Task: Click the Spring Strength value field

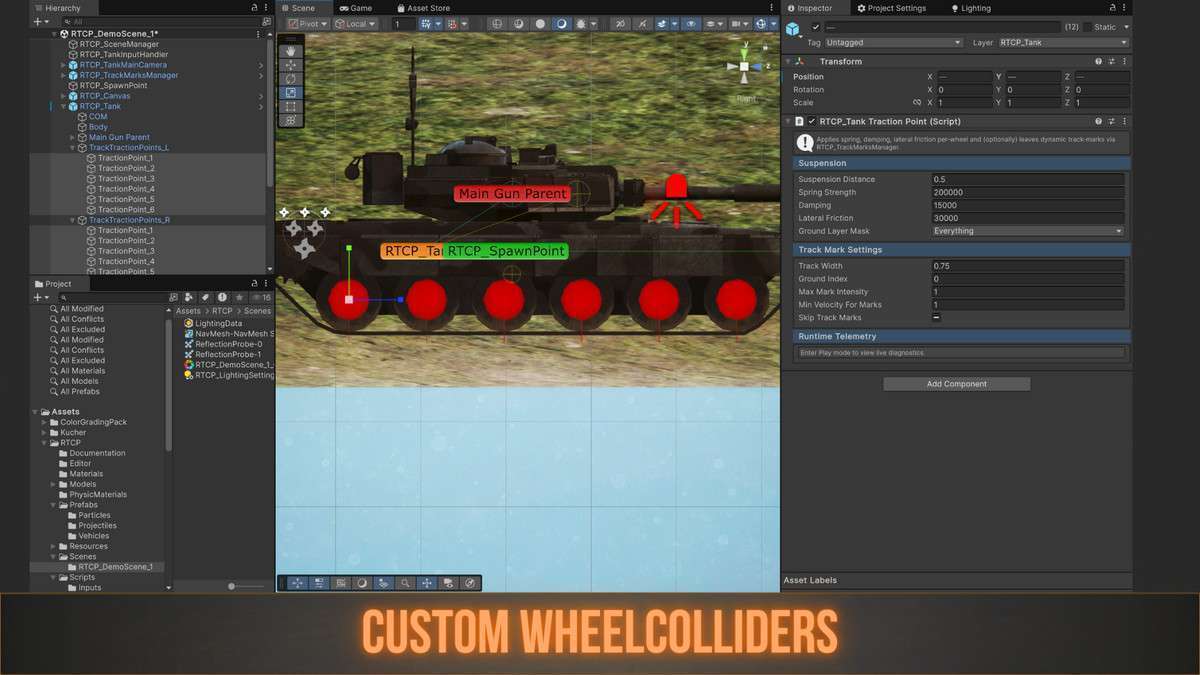Action: [x=1028, y=192]
